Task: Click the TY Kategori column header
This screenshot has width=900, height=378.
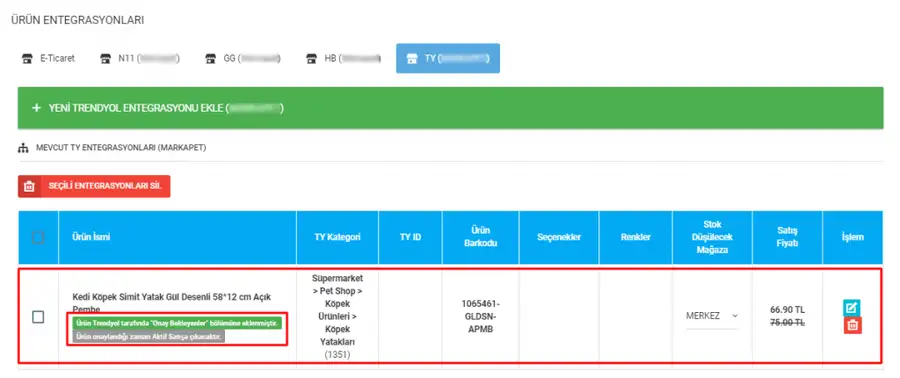Action: pyautogui.click(x=338, y=237)
